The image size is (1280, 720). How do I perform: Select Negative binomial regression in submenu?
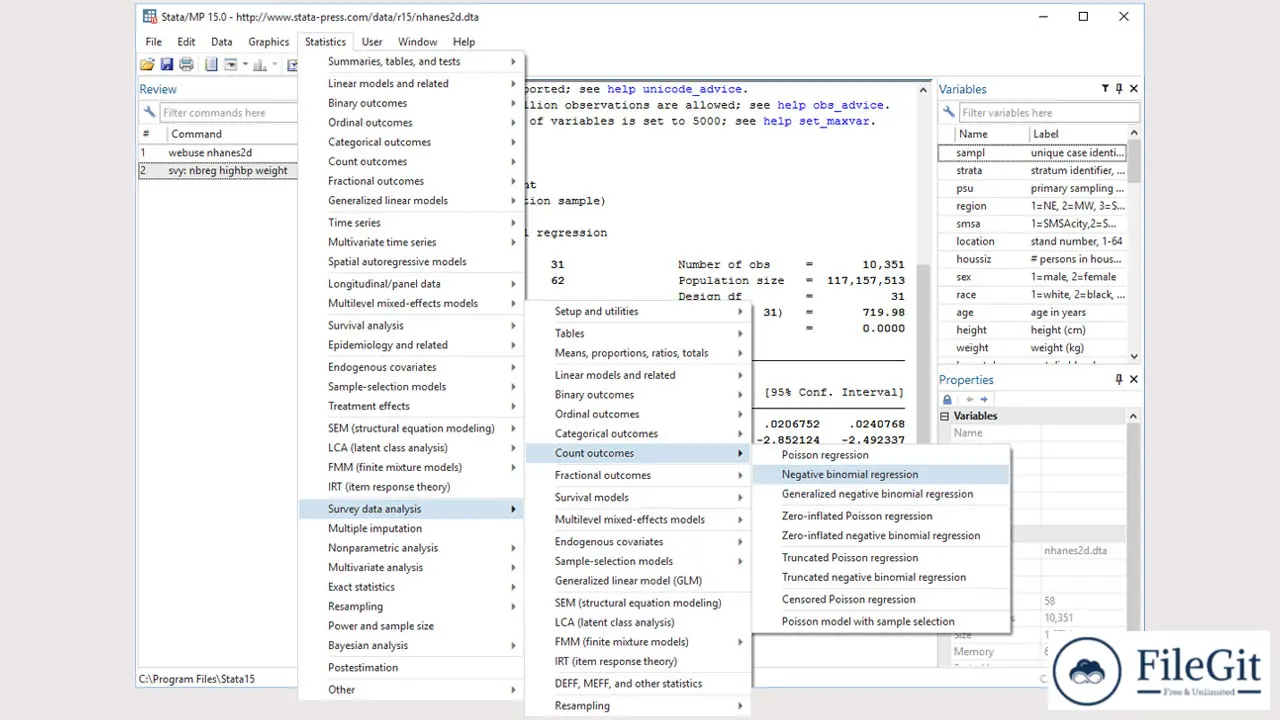pyautogui.click(x=881, y=475)
